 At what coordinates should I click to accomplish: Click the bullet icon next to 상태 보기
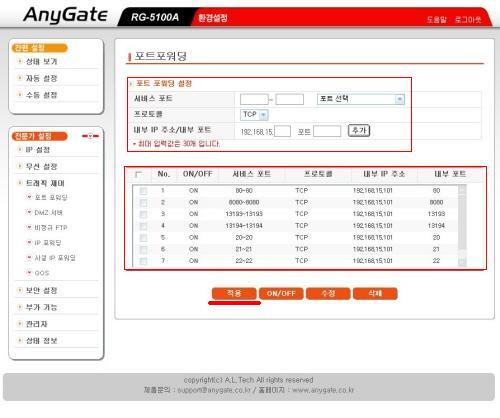coord(20,61)
